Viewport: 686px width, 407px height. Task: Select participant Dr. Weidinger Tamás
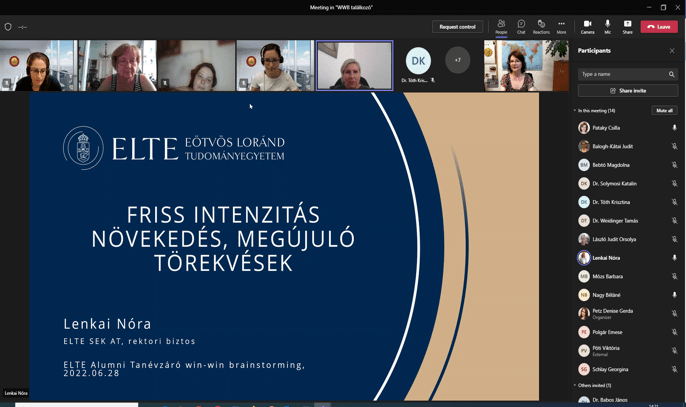coord(628,221)
